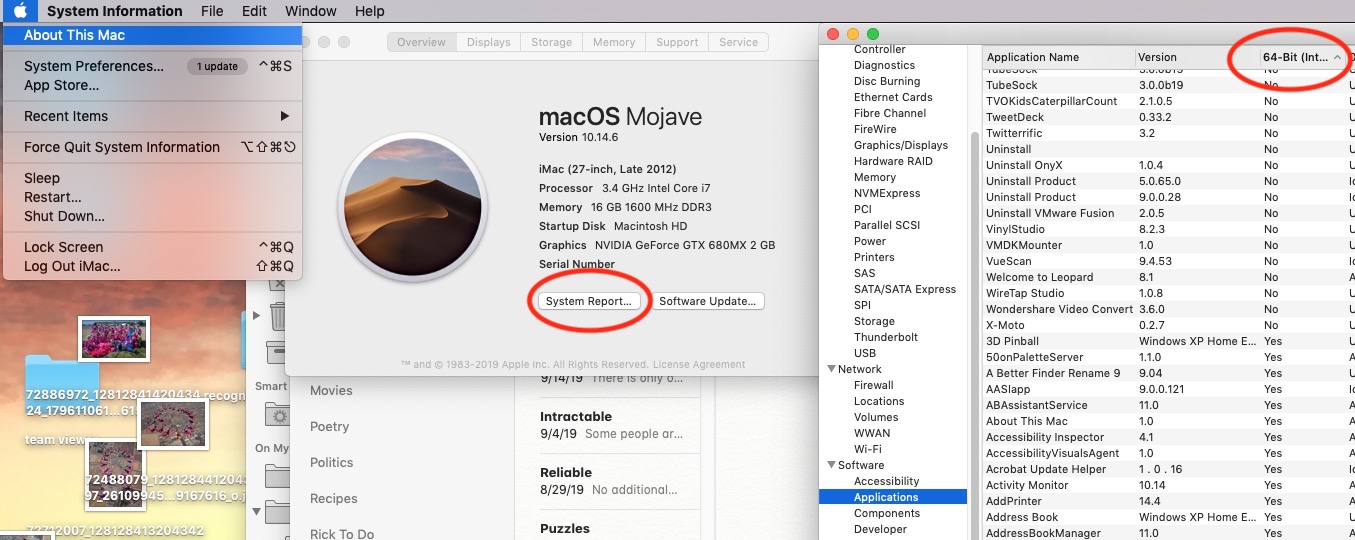This screenshot has width=1355, height=540.
Task: Select the WireTap Studio row
Action: click(1169, 293)
